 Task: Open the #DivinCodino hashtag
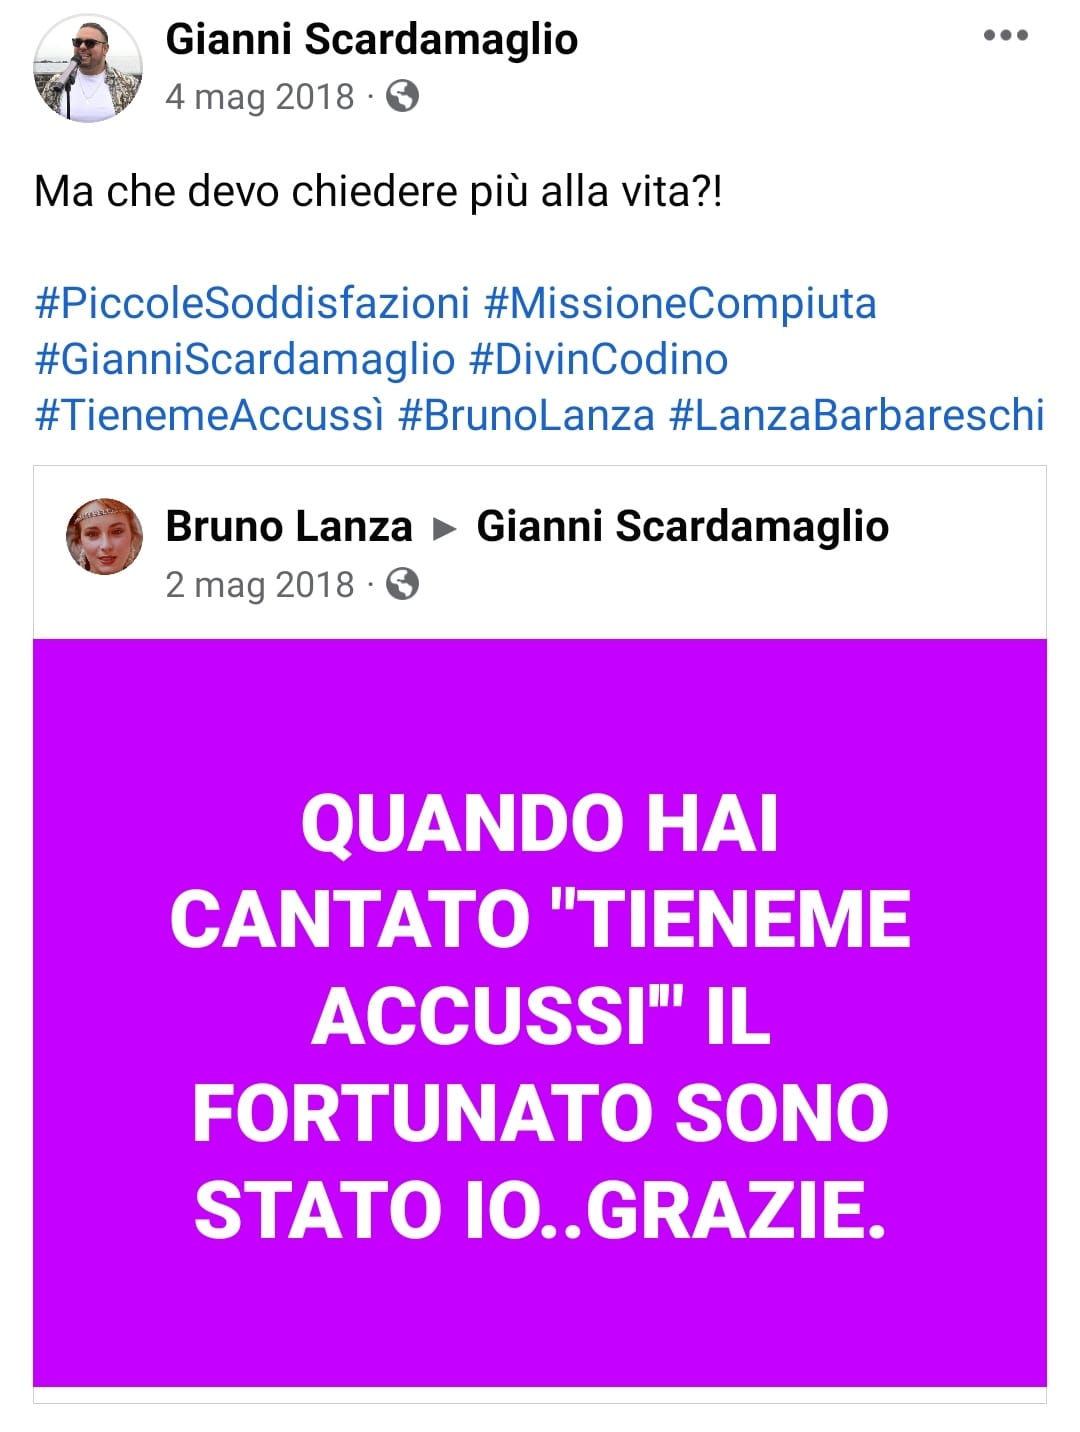pos(598,359)
